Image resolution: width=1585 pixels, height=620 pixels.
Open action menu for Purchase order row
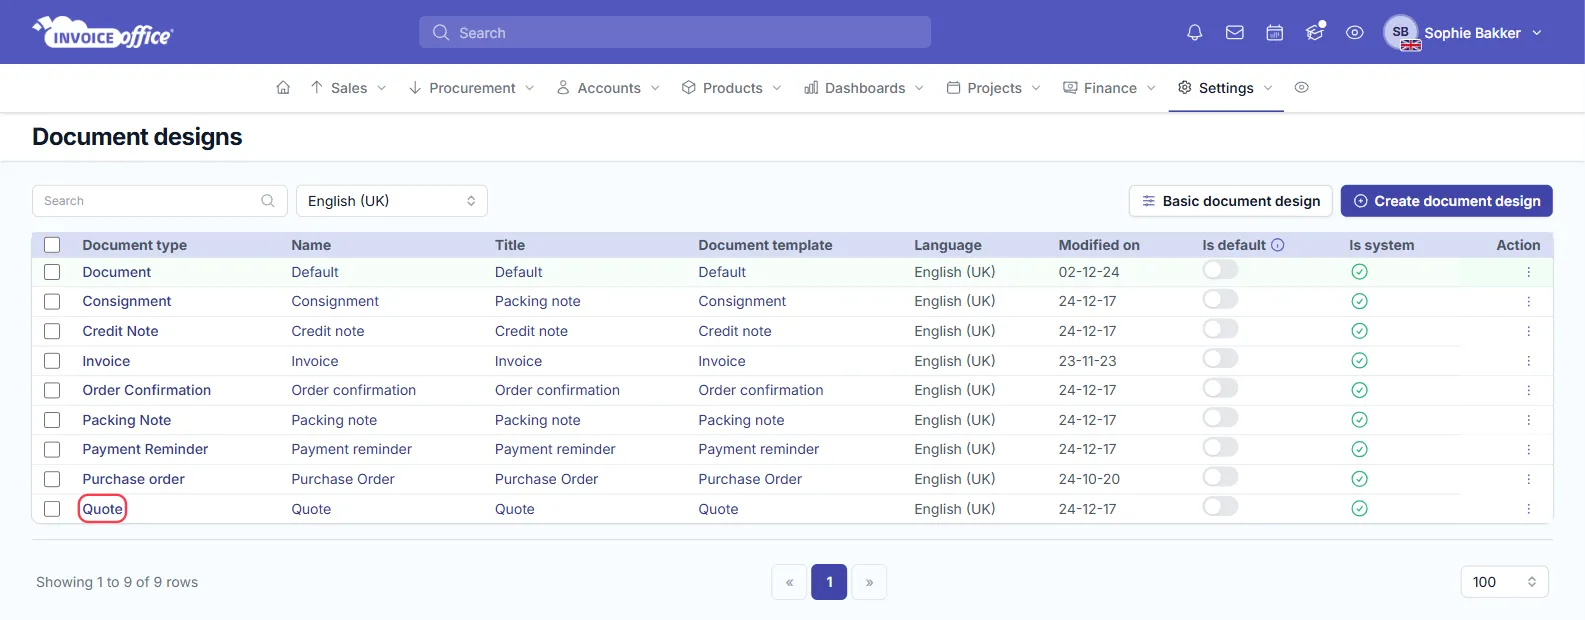point(1528,479)
